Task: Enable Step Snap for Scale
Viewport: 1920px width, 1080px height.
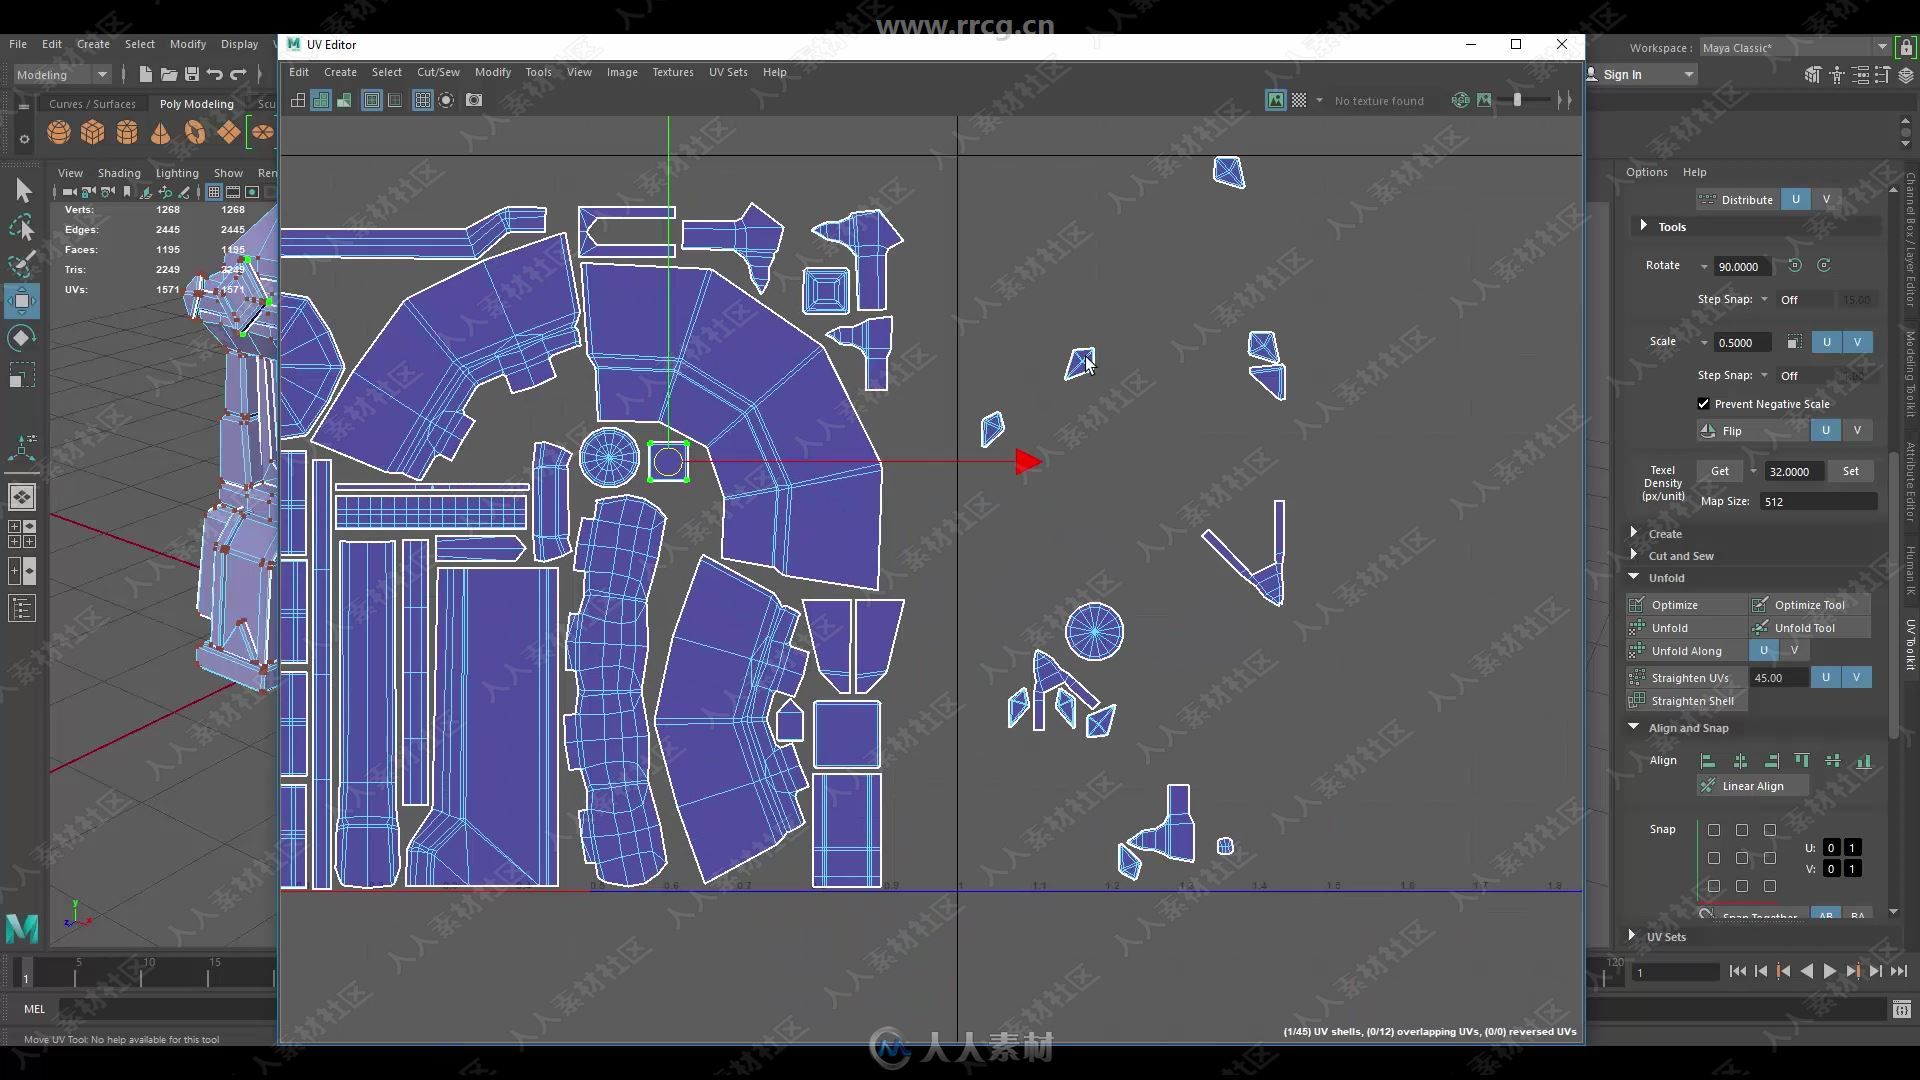Action: tap(1764, 376)
